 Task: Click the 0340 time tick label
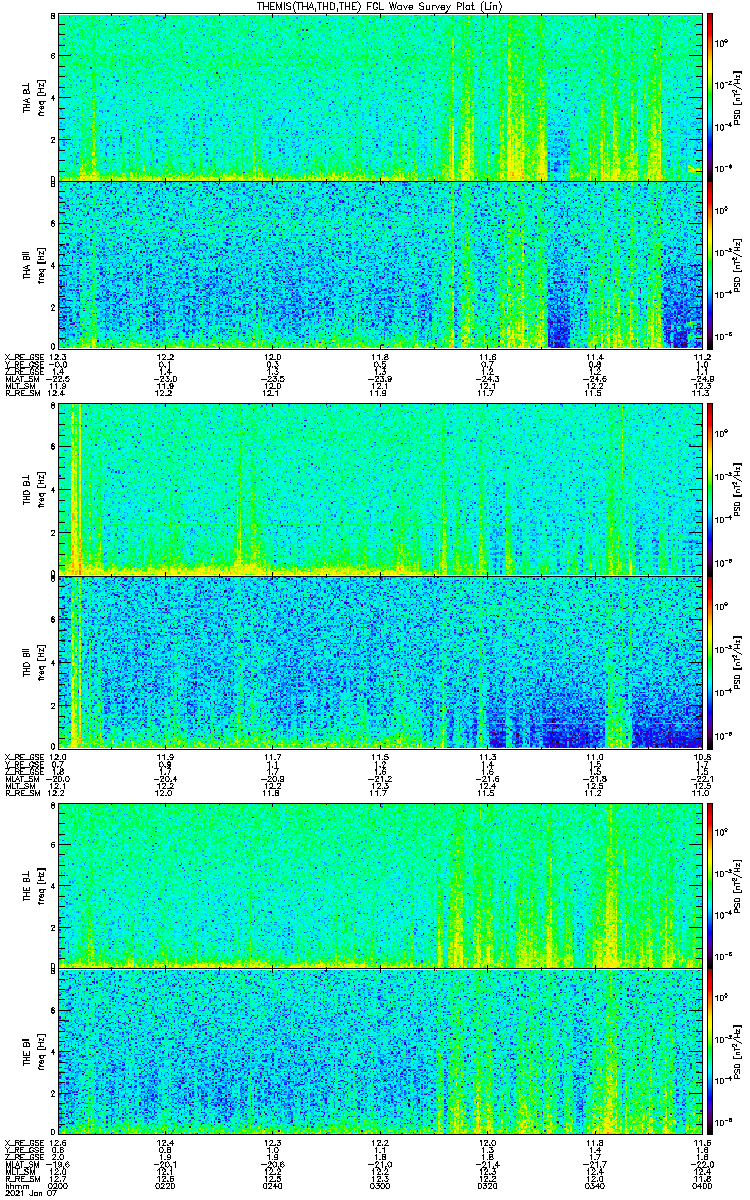click(596, 1184)
